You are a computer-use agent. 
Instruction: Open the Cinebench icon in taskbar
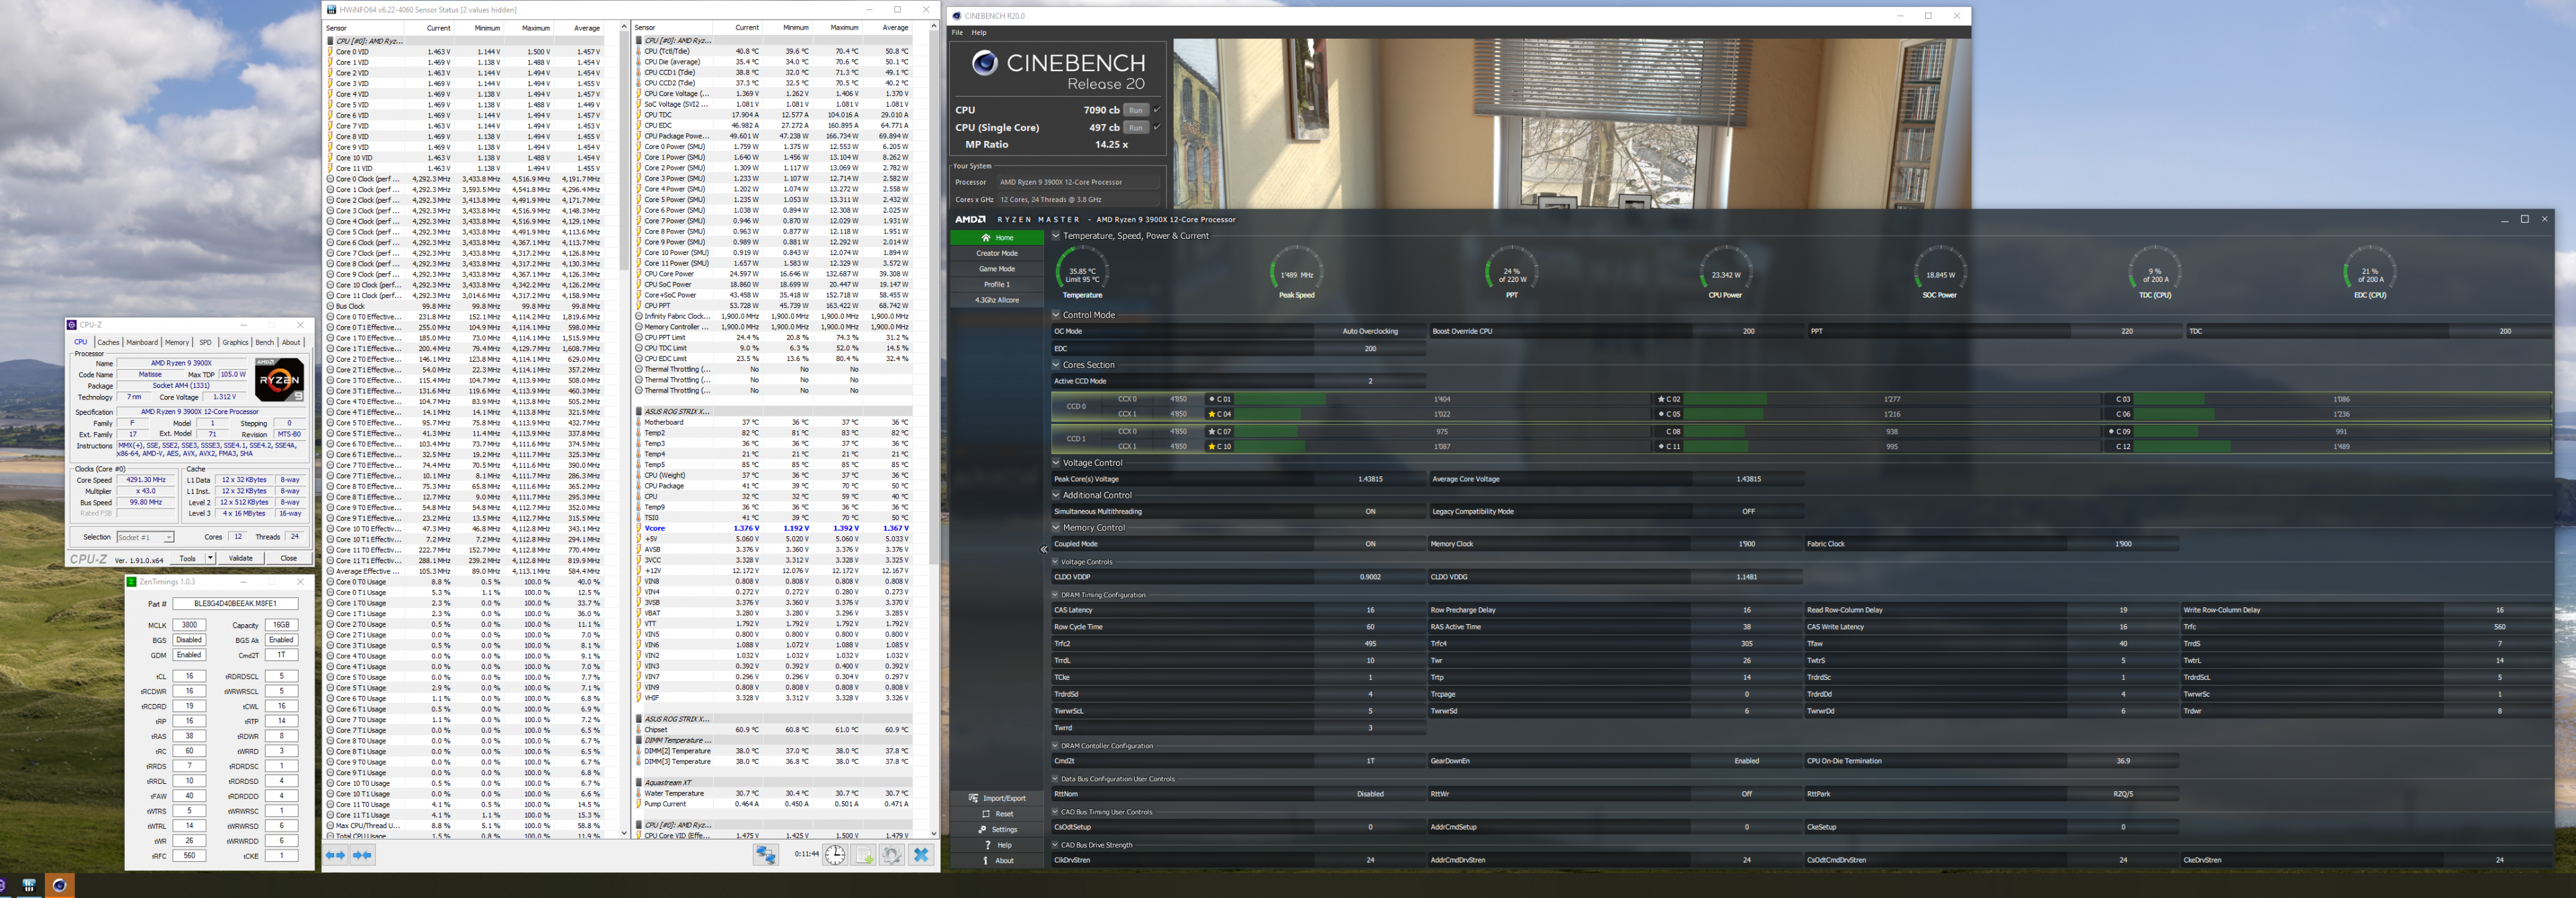[x=60, y=885]
